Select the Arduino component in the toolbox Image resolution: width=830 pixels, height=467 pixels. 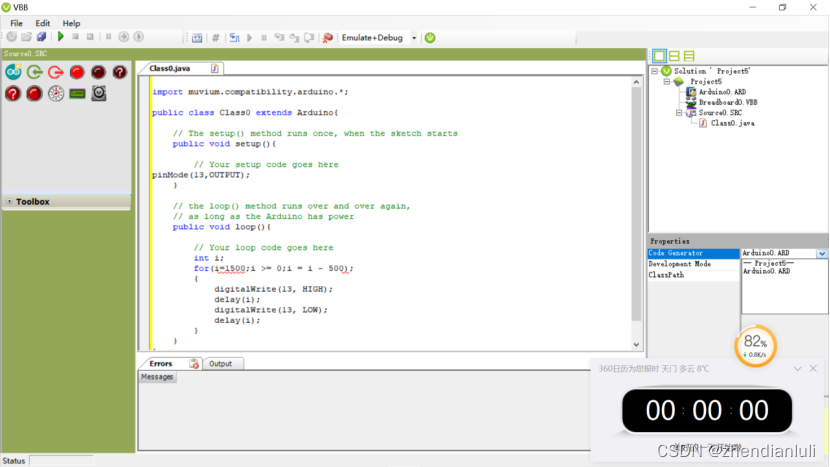(14, 72)
